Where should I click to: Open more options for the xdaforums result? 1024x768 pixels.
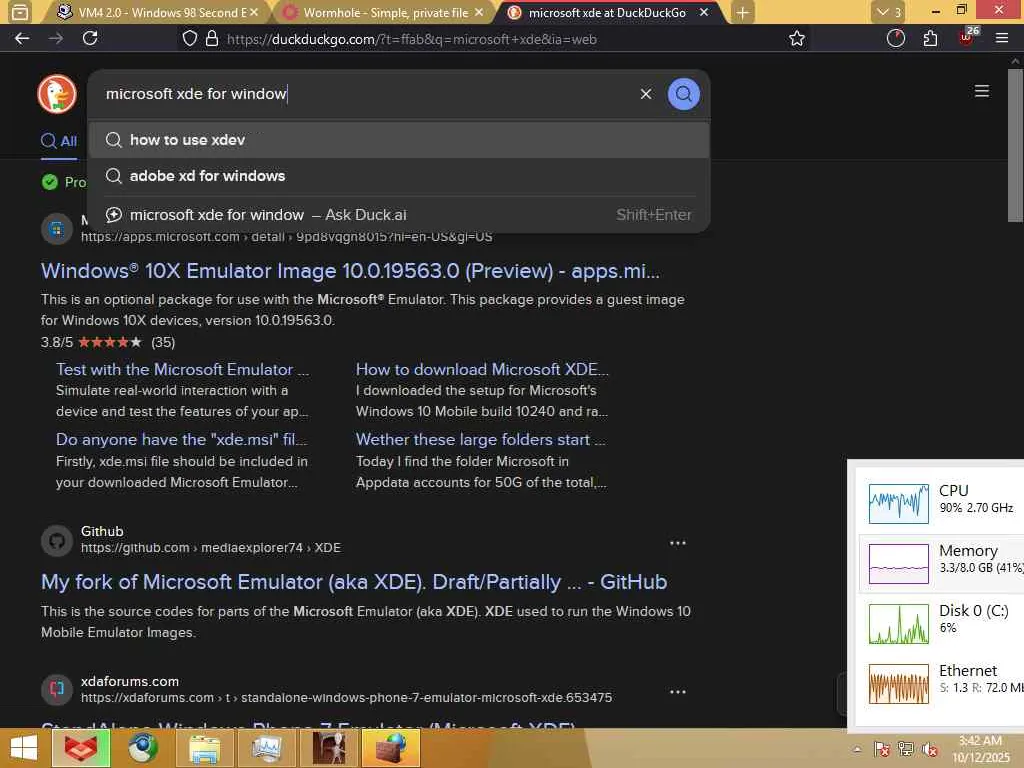(x=678, y=692)
